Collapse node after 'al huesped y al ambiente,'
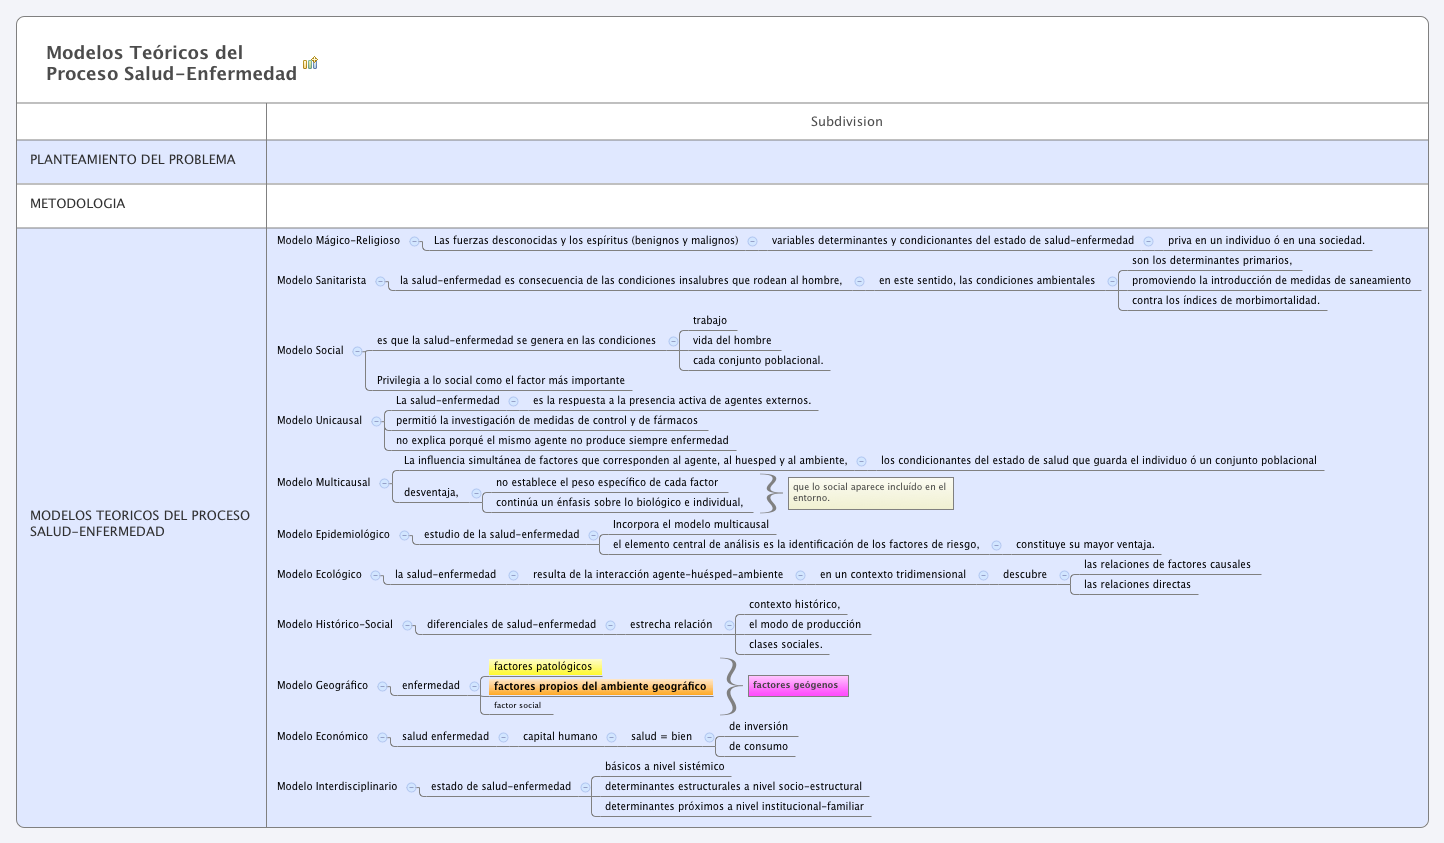The height and width of the screenshot is (843, 1444). coord(861,461)
